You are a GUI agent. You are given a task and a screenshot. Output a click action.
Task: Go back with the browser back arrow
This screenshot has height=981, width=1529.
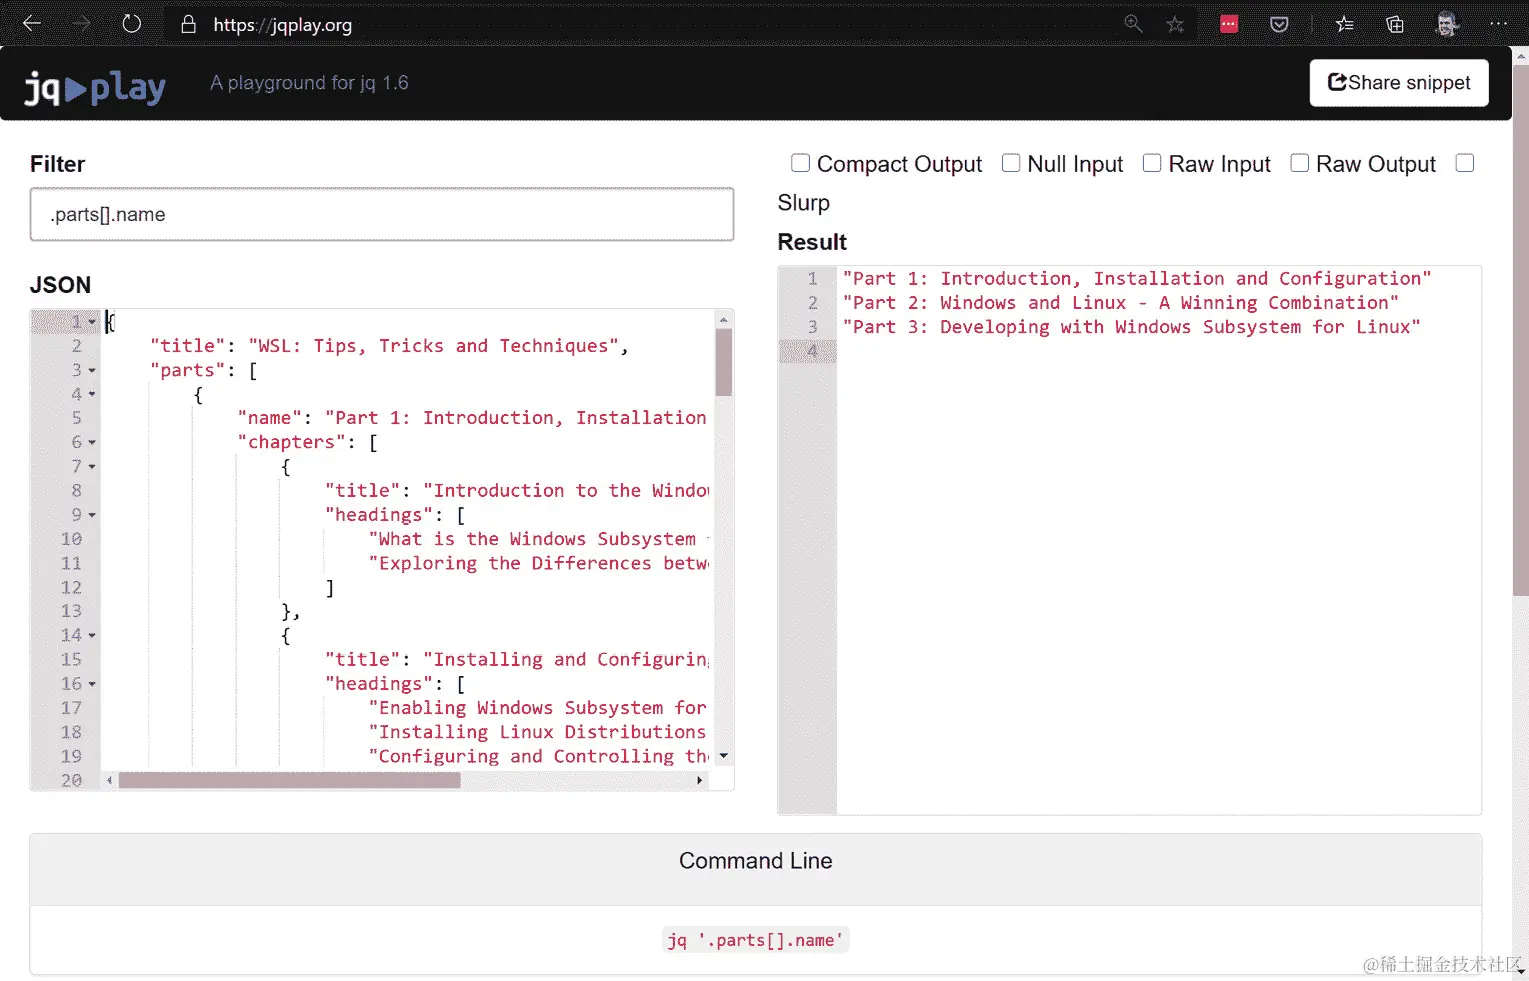click(x=32, y=24)
